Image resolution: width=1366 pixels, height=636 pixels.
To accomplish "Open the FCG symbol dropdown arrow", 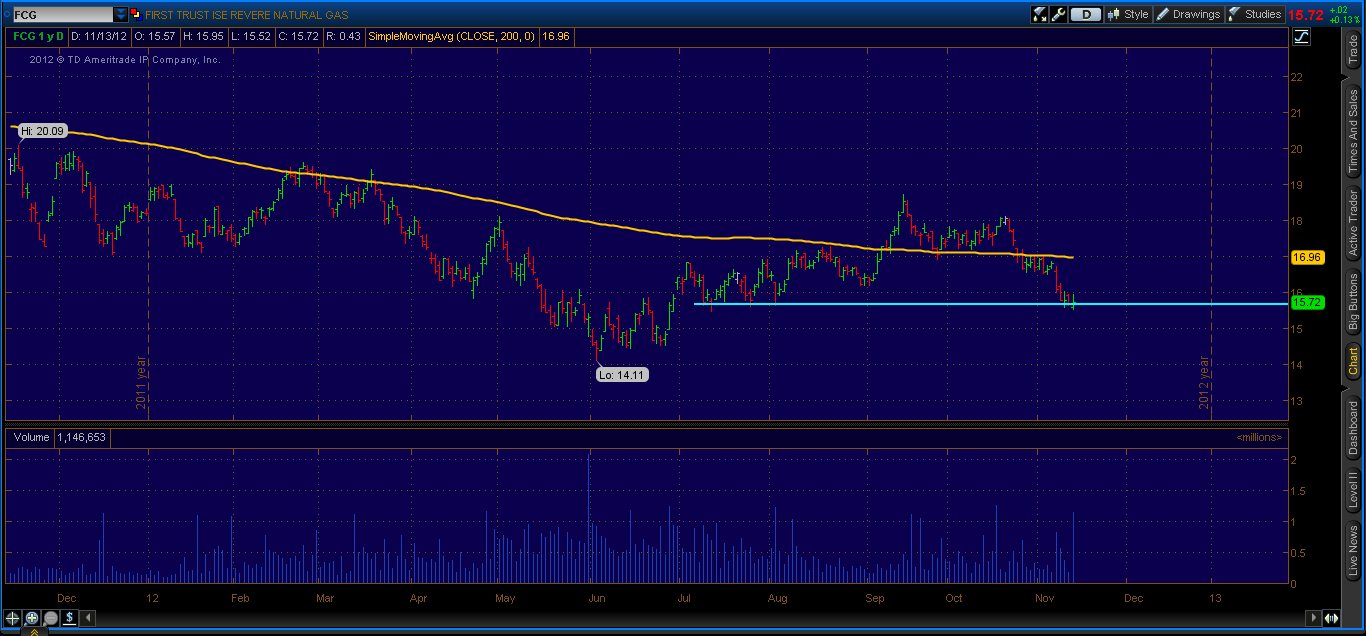I will pos(121,15).
